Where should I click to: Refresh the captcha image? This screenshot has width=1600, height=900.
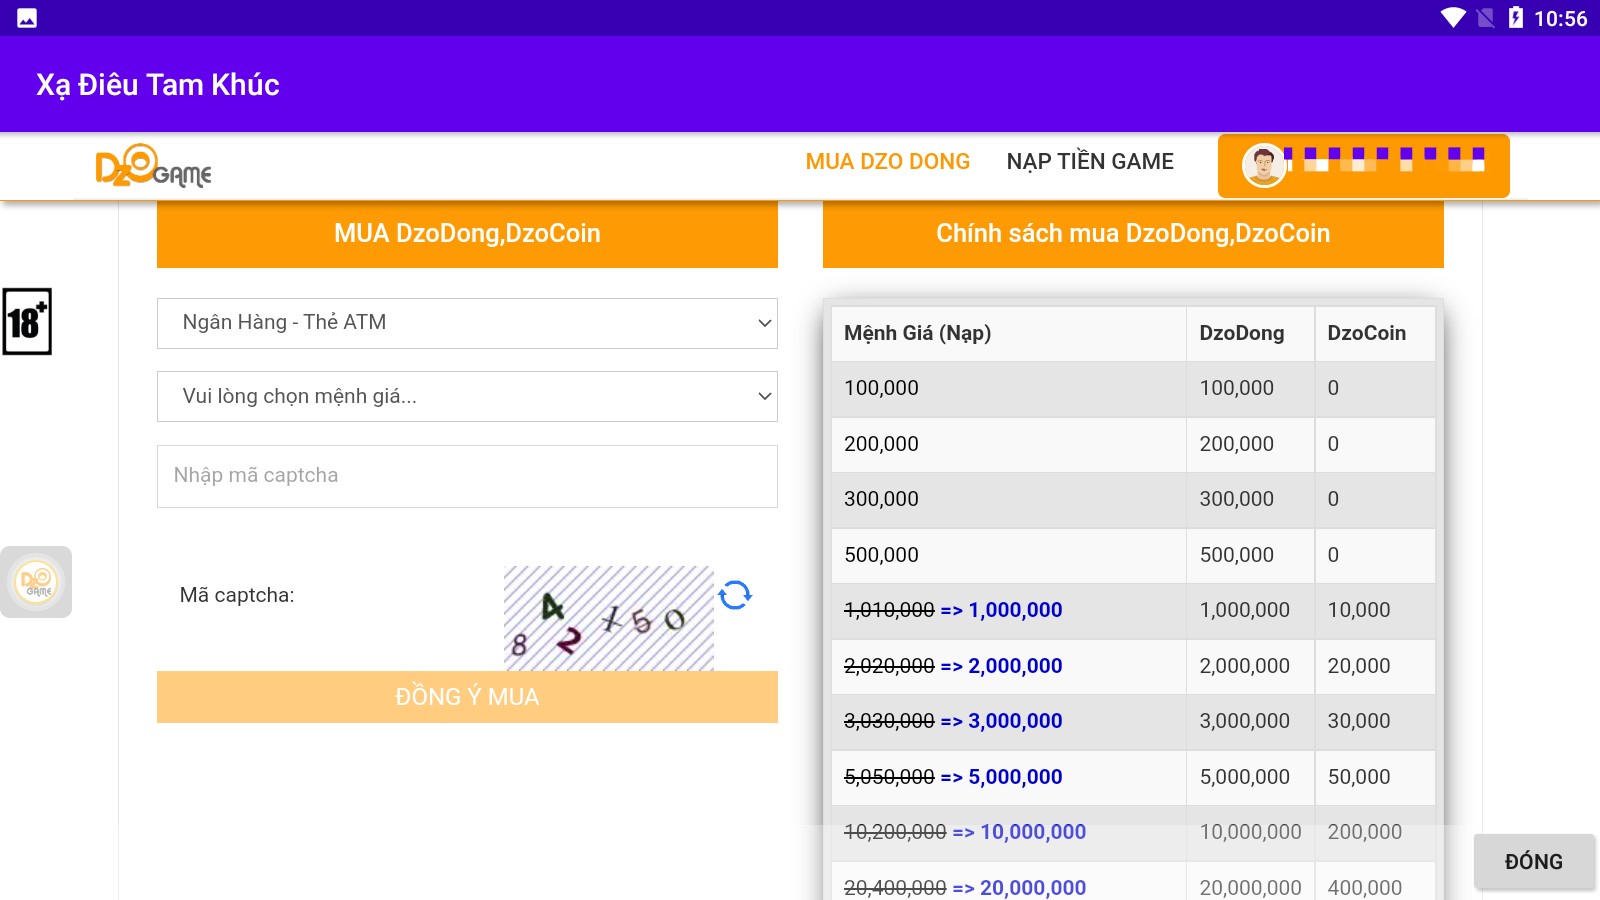click(735, 595)
